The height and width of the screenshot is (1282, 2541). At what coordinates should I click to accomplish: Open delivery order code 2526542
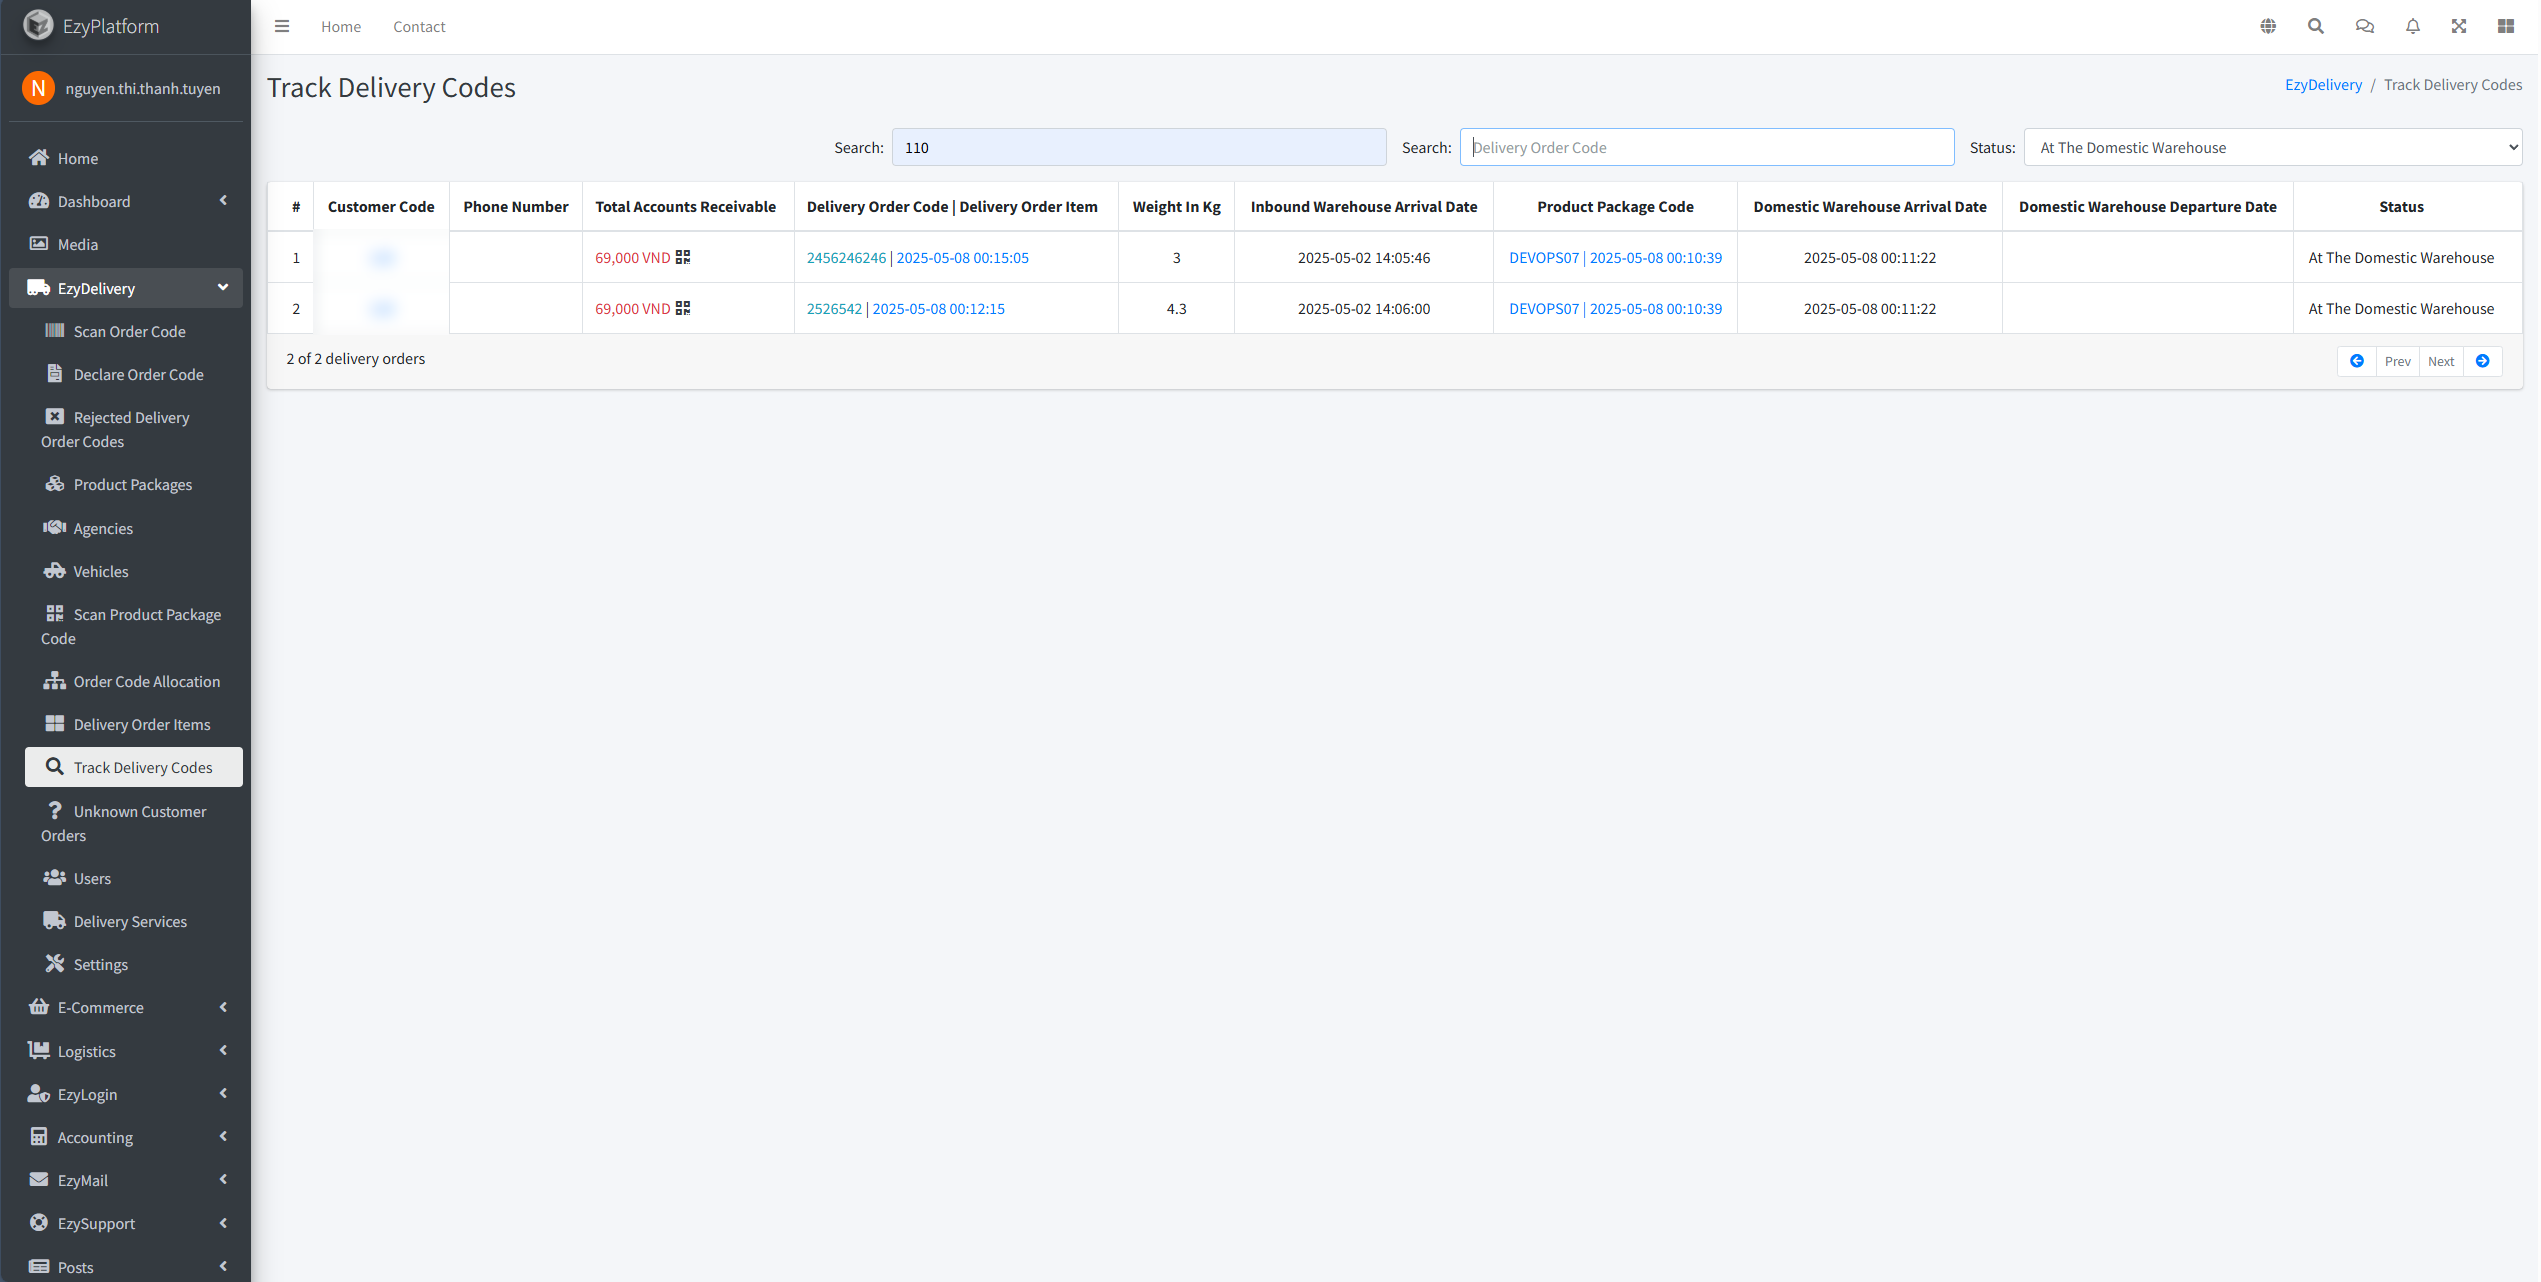tap(834, 309)
